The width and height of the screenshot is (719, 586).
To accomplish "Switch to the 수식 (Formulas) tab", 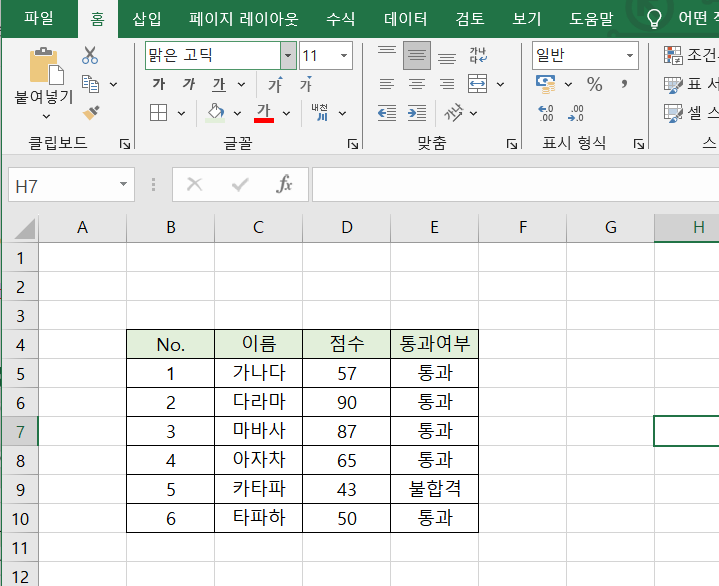I will click(341, 19).
